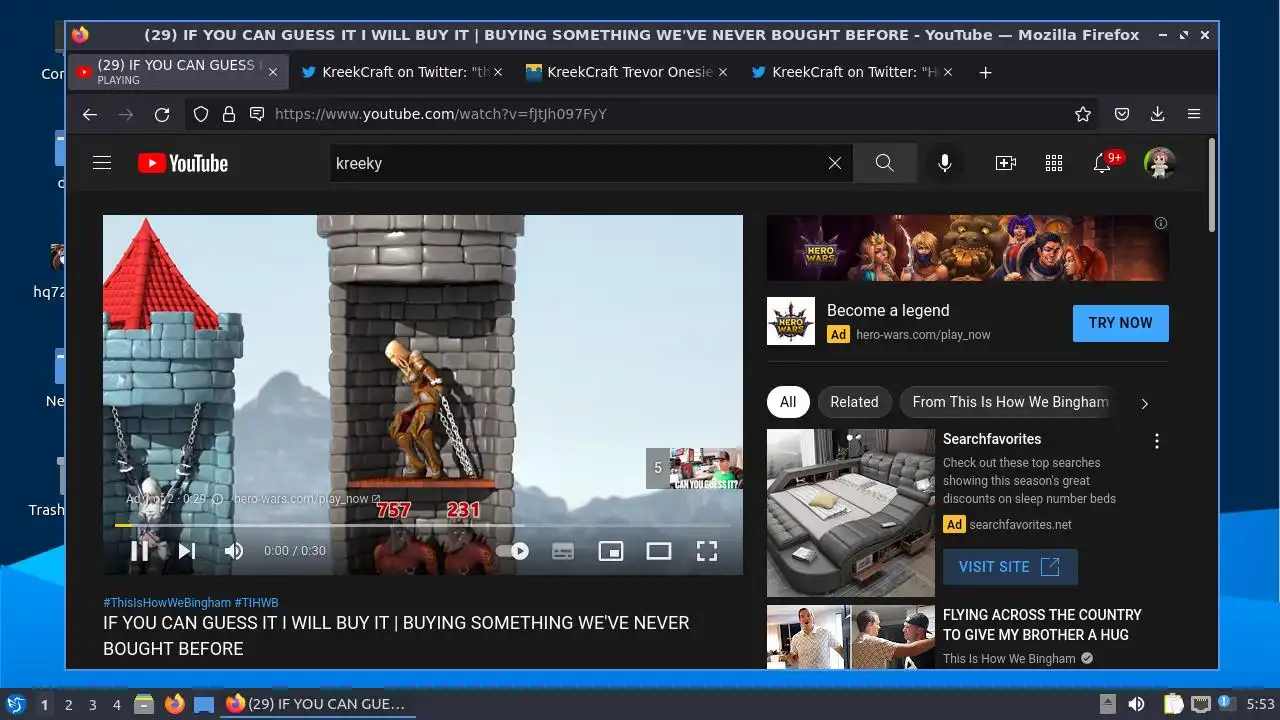Open the file manager taskbar icon
This screenshot has width=1280, height=720.
coord(144,705)
